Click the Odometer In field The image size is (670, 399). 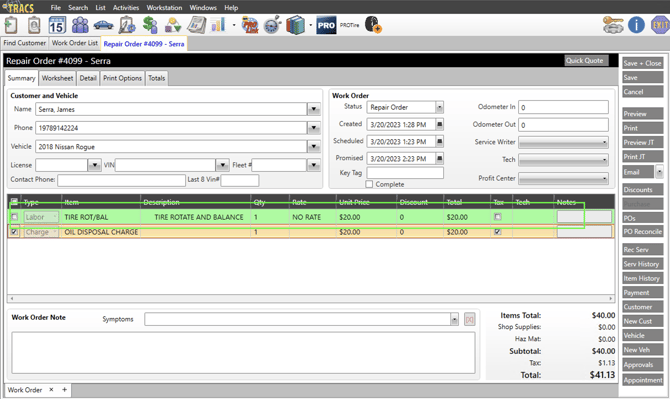(563, 107)
